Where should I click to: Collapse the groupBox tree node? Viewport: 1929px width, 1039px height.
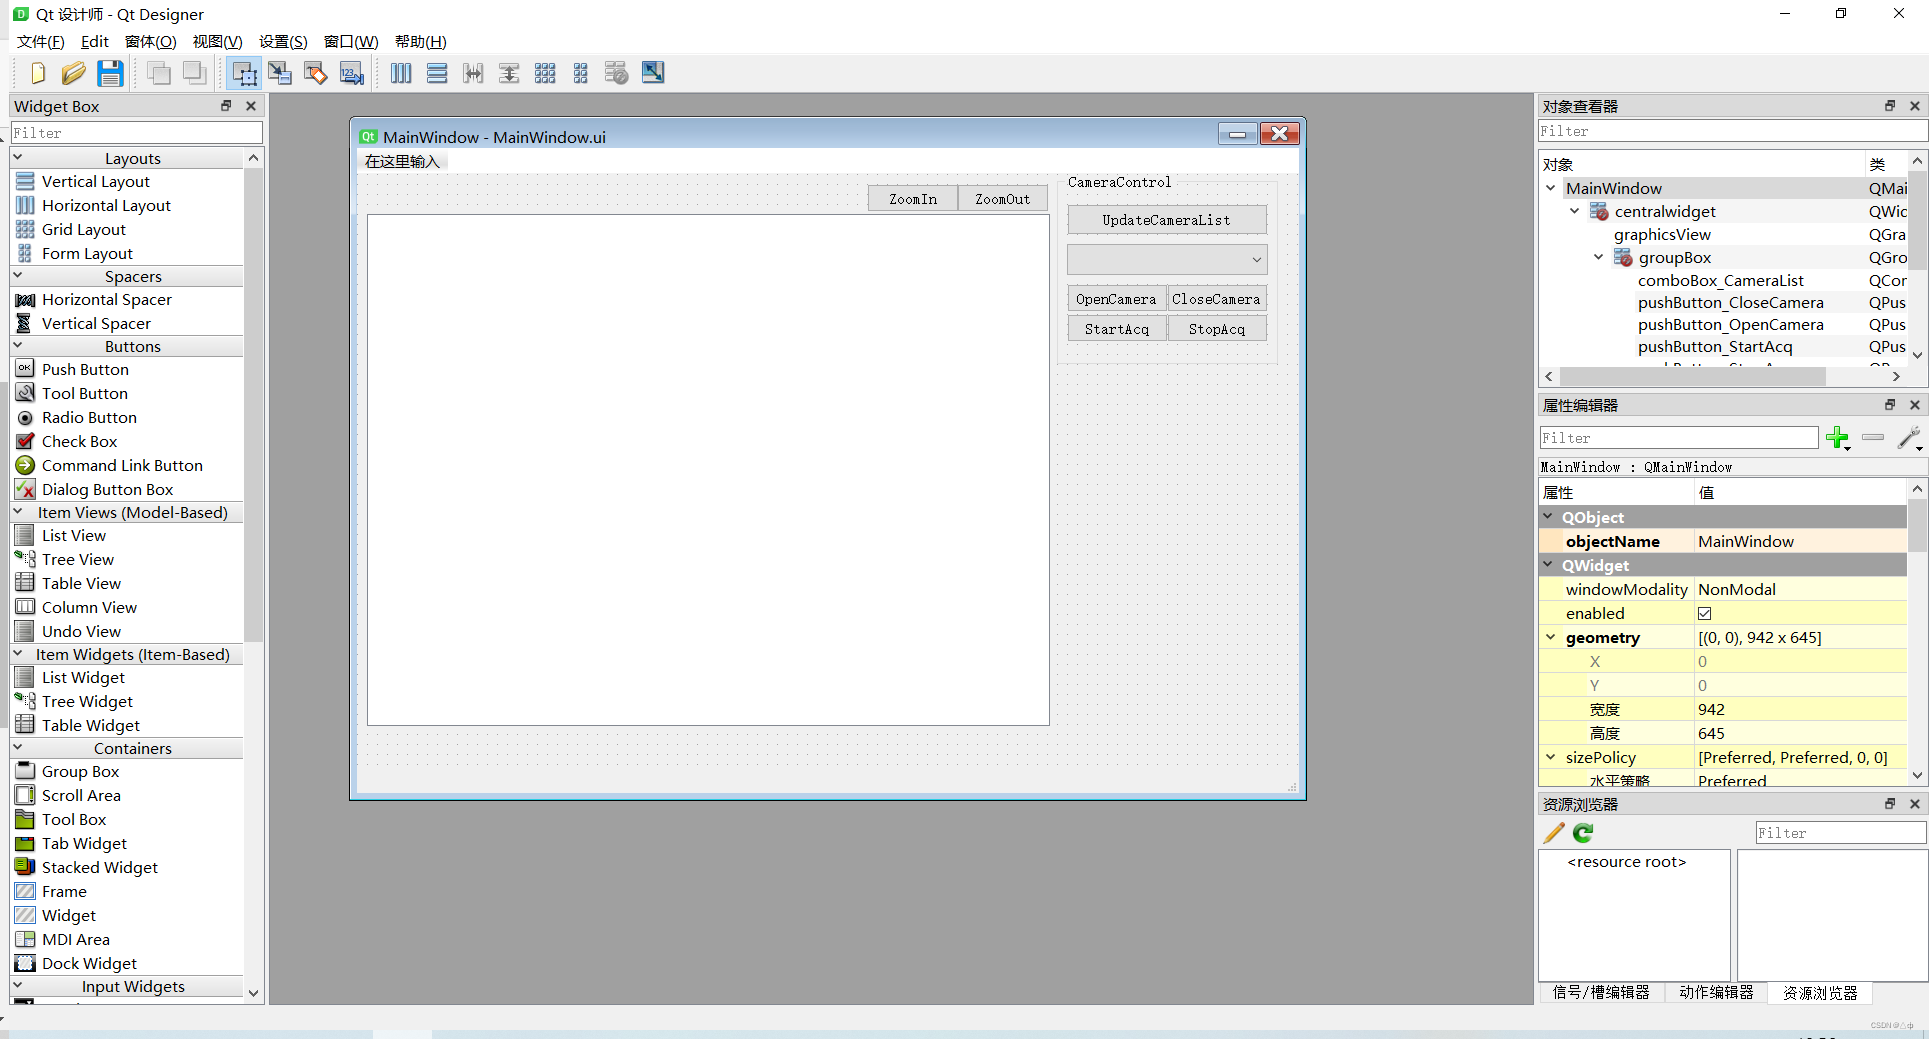pyautogui.click(x=1598, y=257)
